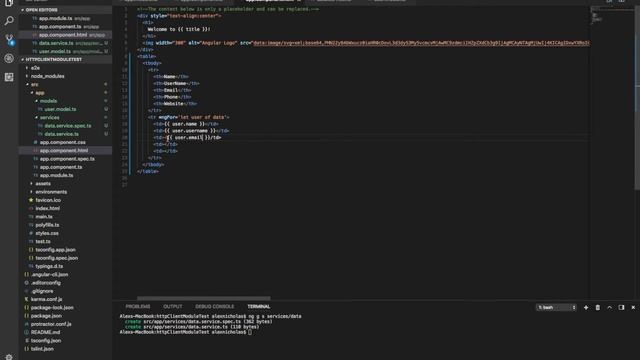Kill the terminal using trash icon
Screen dimensions: 640x360
pyautogui.click(x=598, y=307)
